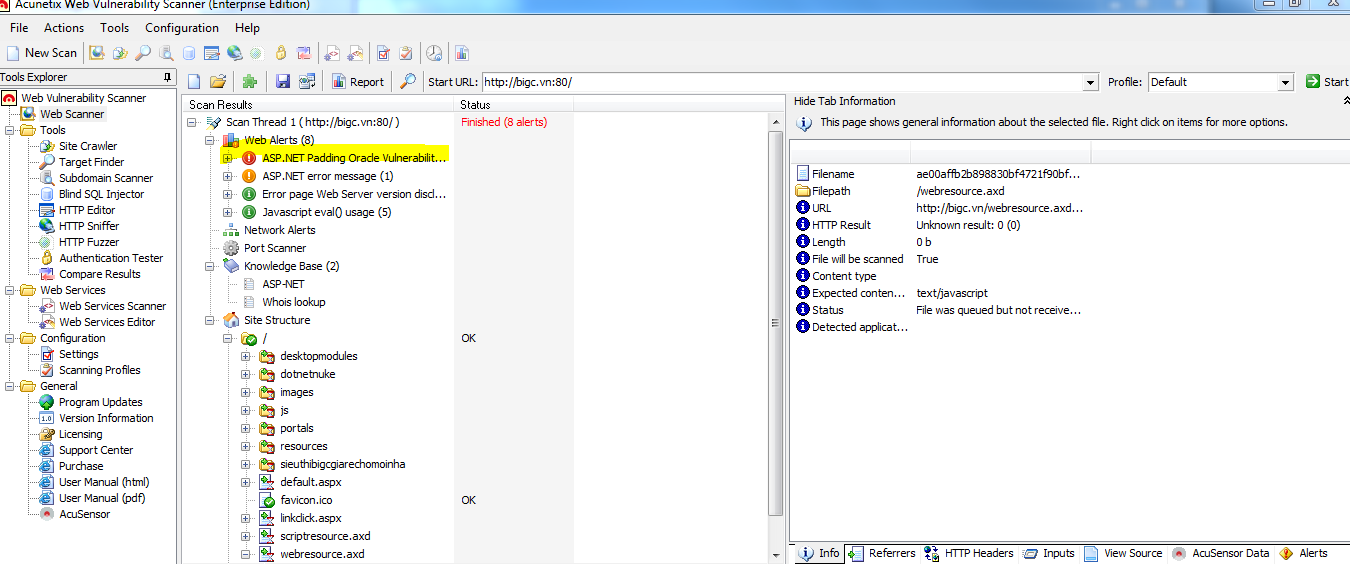The height and width of the screenshot is (564, 1350).
Task: Open Licensing in Tools Explorer
Action: [x=80, y=434]
